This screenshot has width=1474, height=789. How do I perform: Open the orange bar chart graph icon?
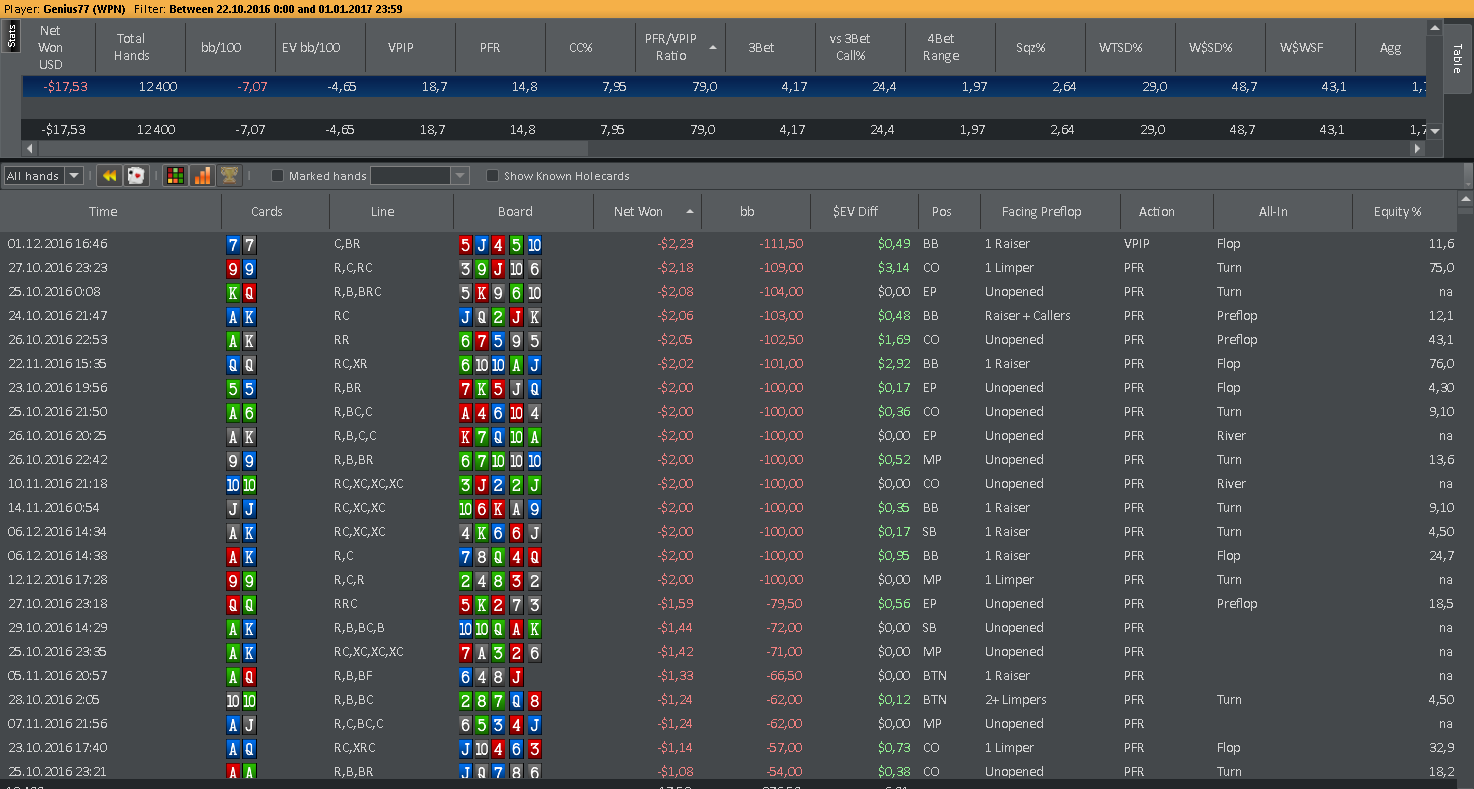click(x=203, y=176)
